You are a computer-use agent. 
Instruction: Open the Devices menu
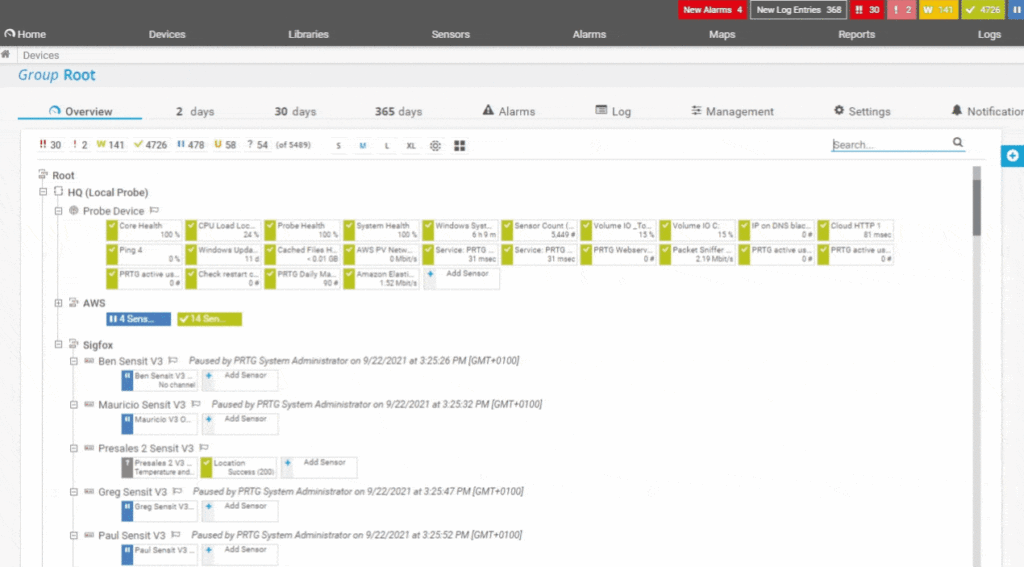(x=167, y=34)
